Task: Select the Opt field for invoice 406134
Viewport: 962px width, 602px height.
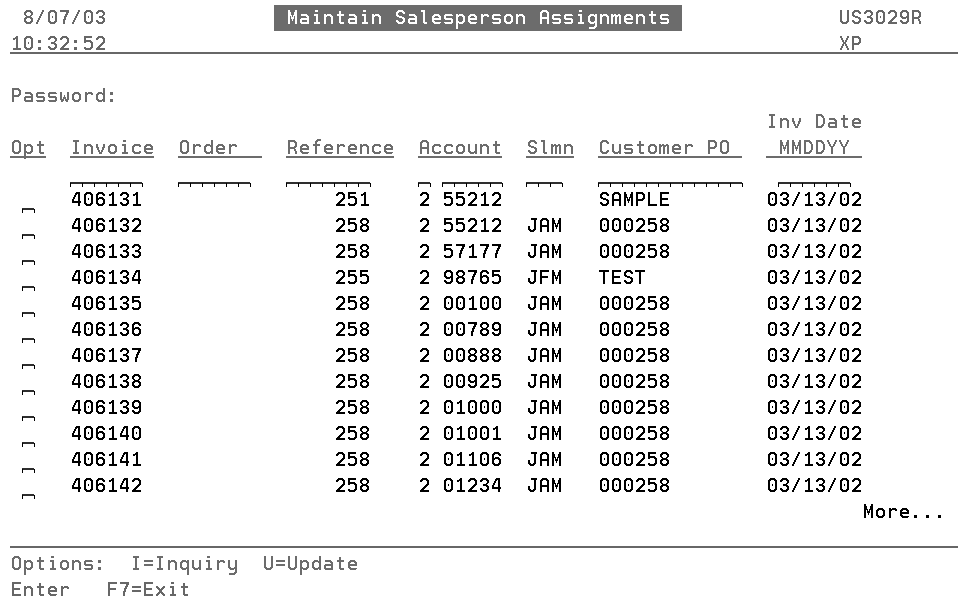Action: pos(28,284)
